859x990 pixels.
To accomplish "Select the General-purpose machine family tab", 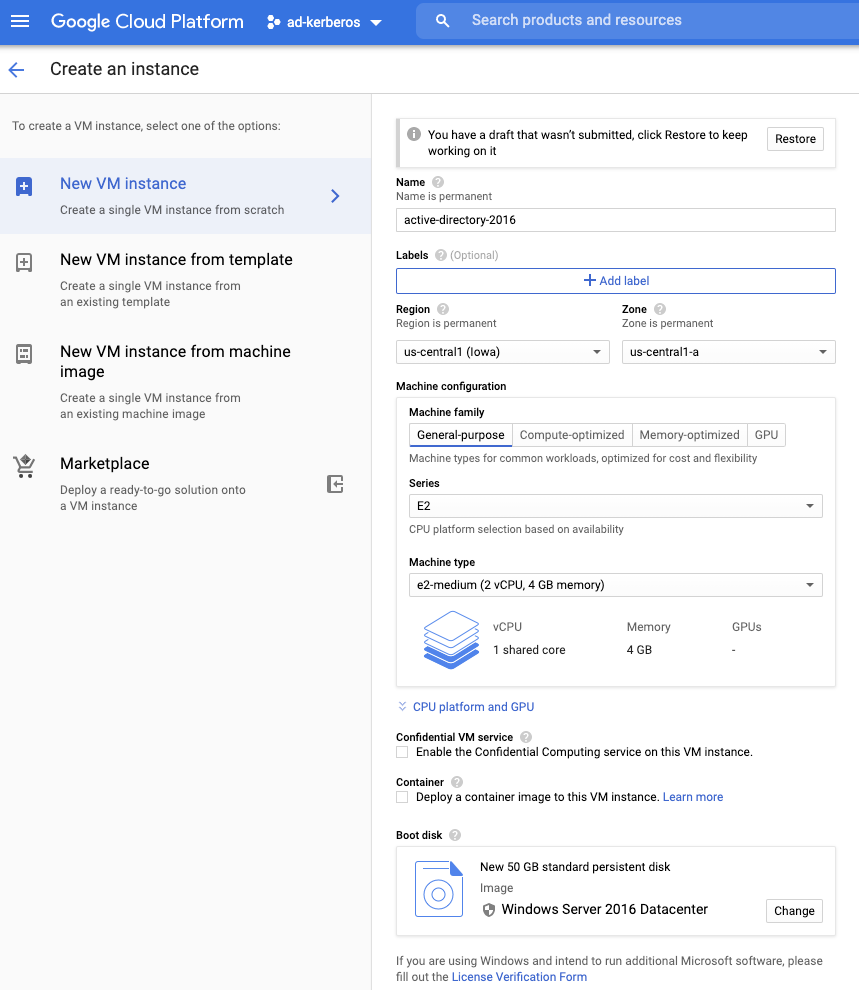I will pos(461,435).
